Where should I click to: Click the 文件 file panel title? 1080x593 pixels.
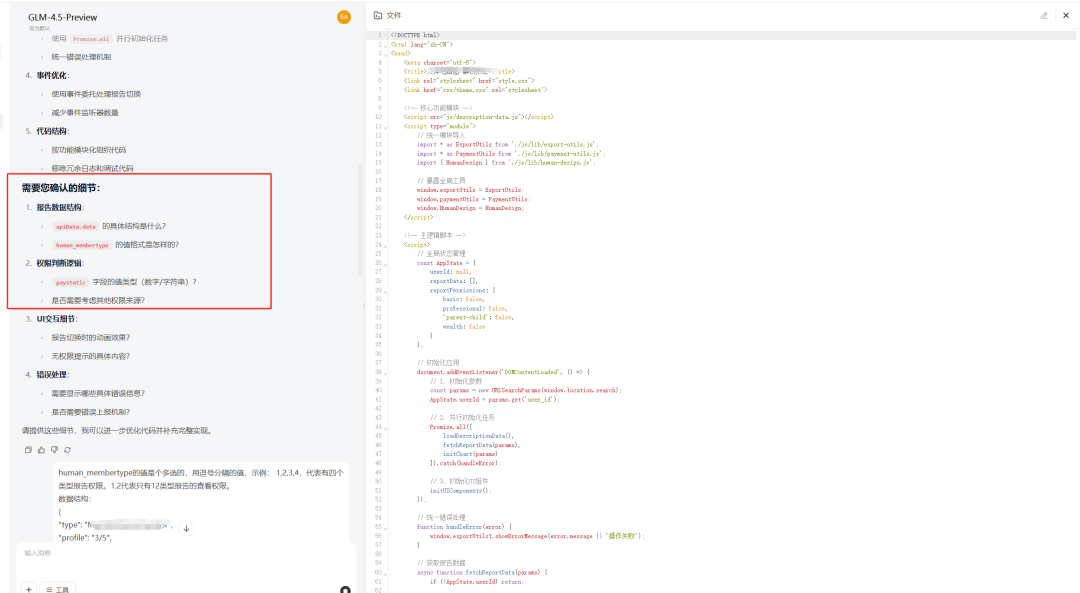click(x=393, y=15)
